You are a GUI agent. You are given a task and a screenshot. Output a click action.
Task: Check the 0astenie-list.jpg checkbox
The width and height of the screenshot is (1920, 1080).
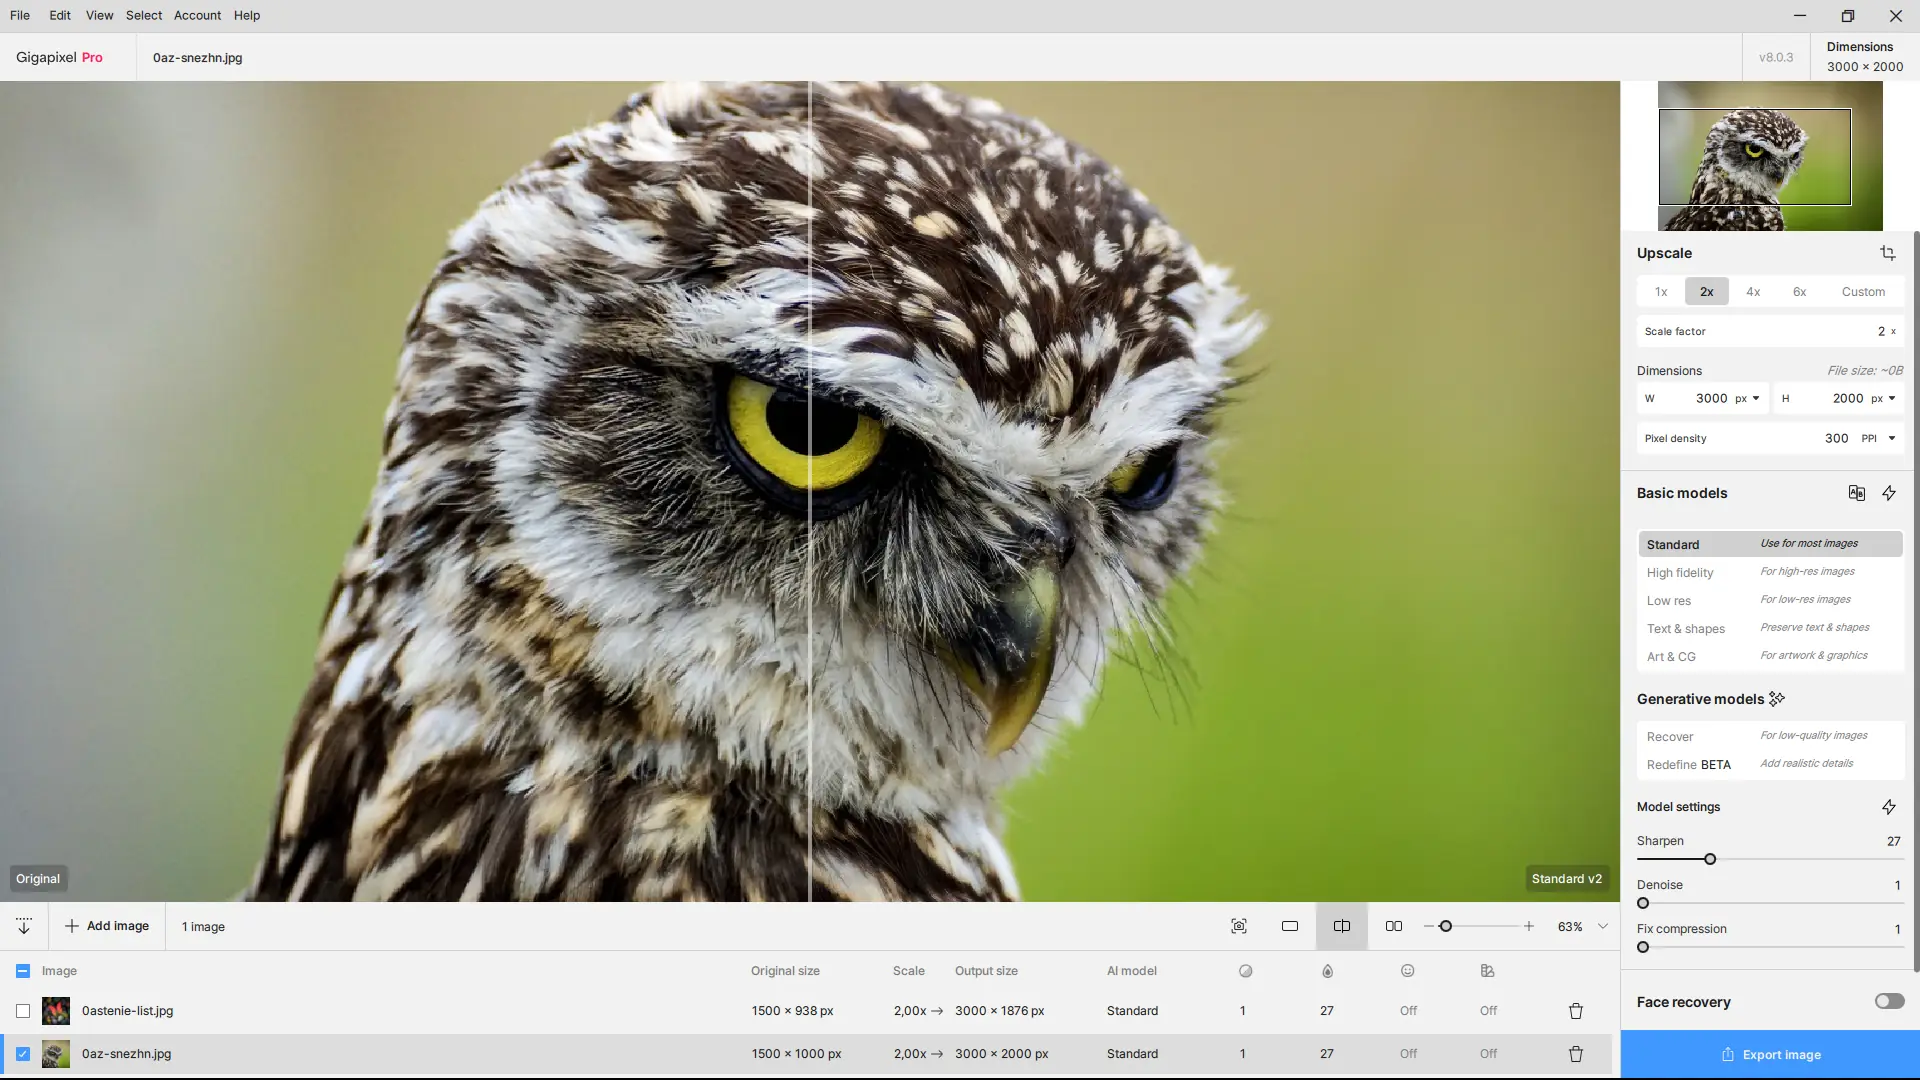(x=23, y=1011)
